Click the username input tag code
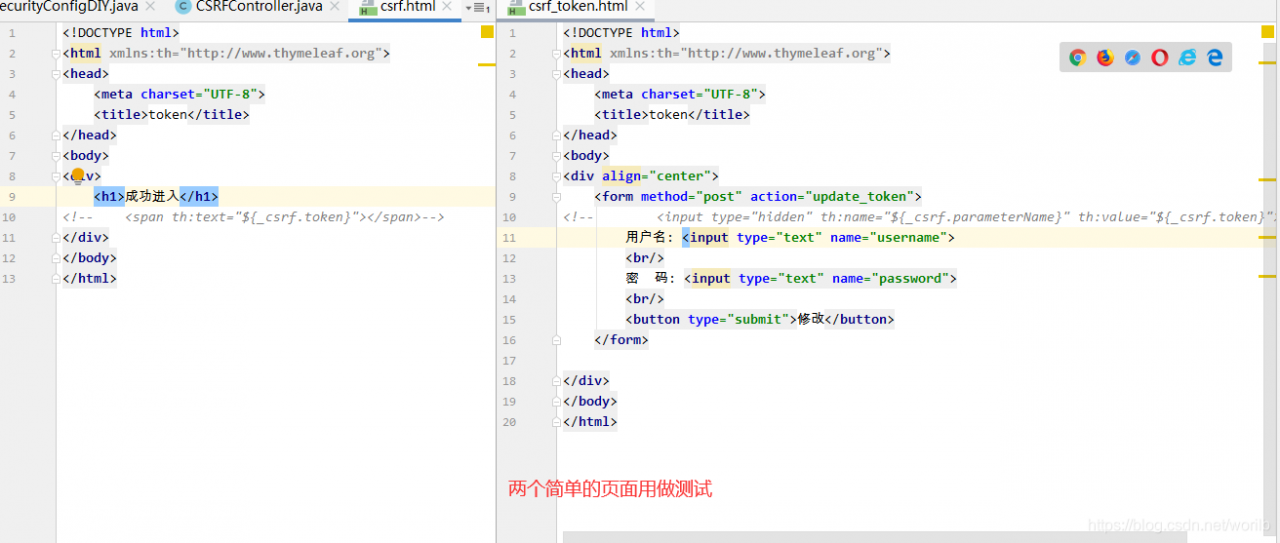The image size is (1280, 543). 819,237
